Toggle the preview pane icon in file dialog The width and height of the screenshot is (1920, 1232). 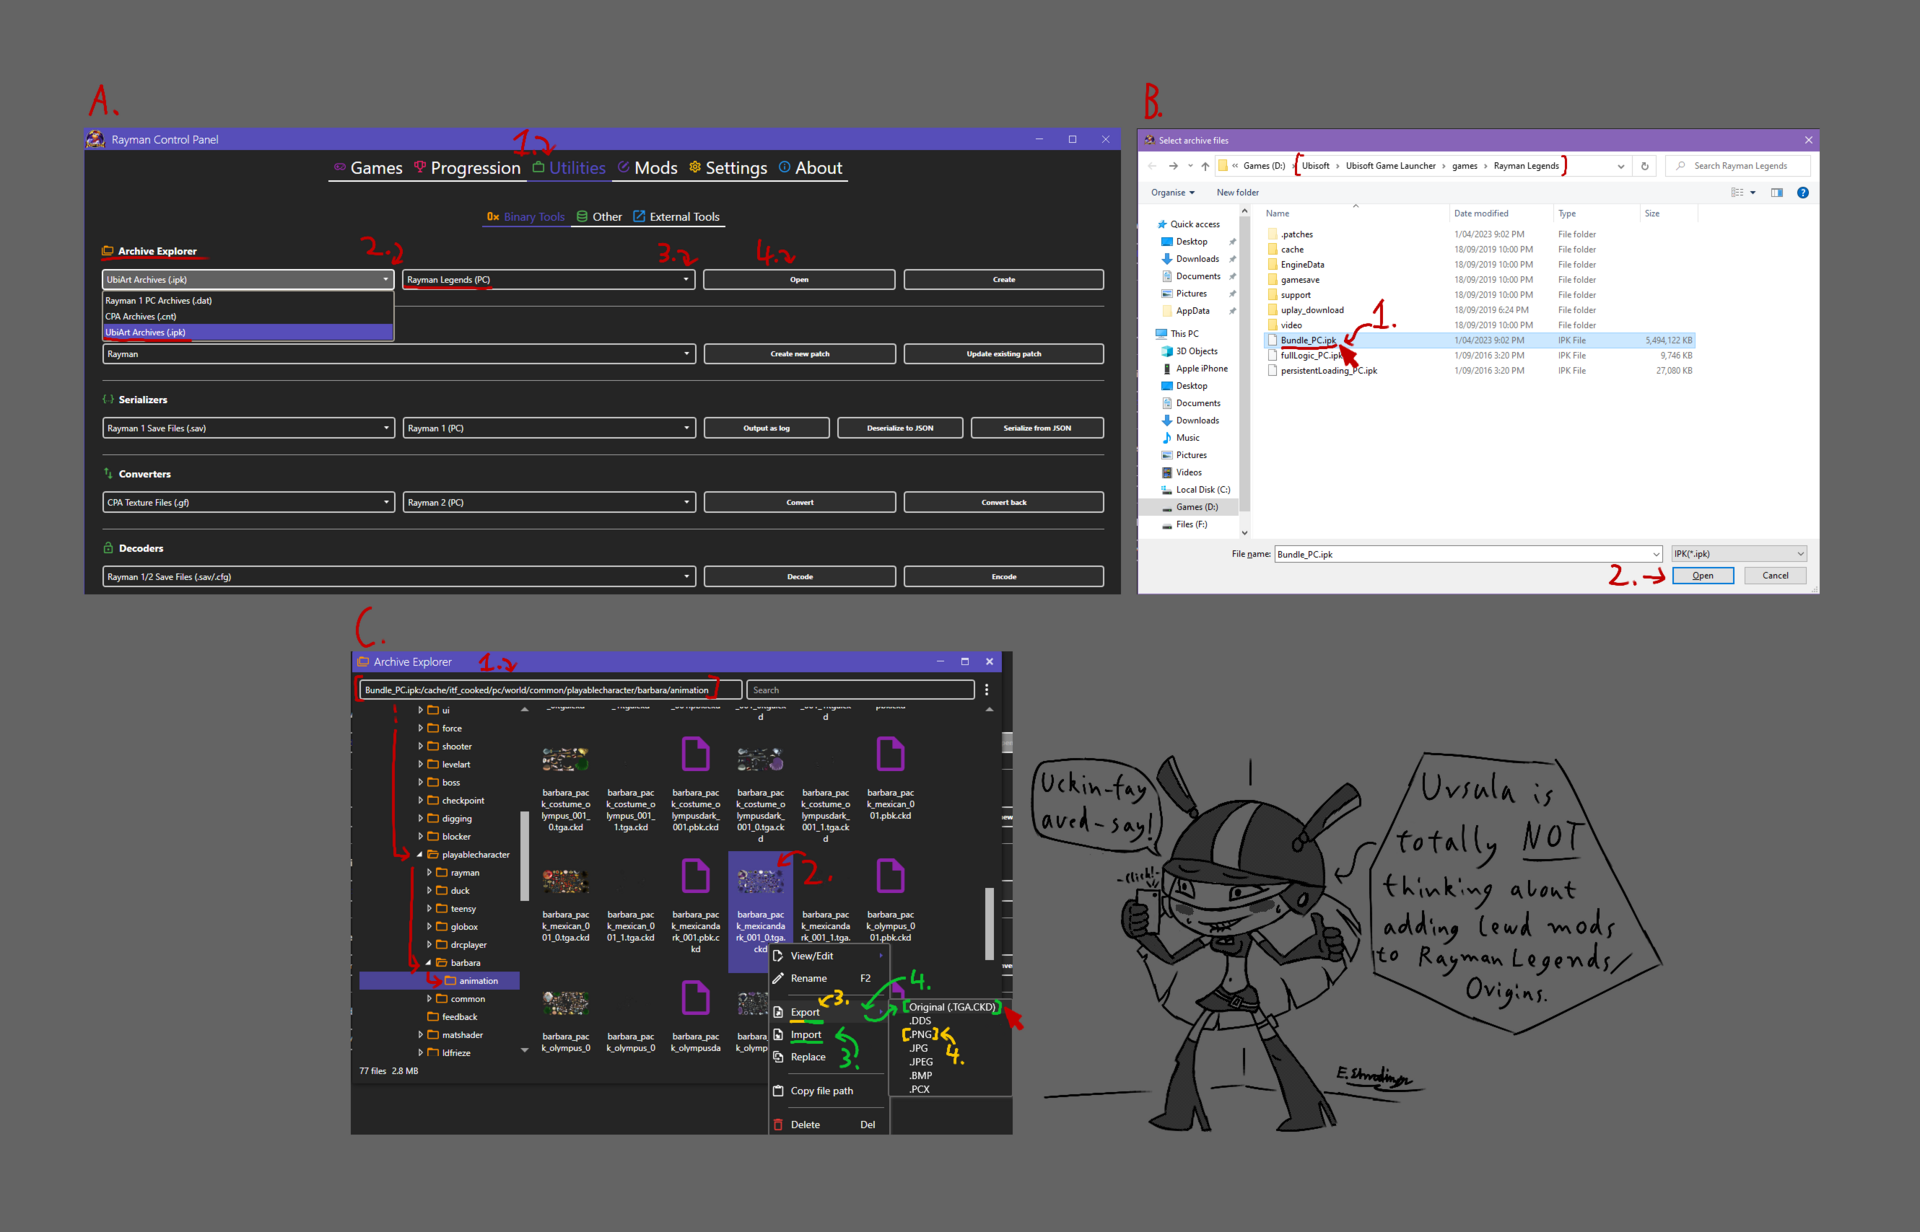(x=1777, y=193)
